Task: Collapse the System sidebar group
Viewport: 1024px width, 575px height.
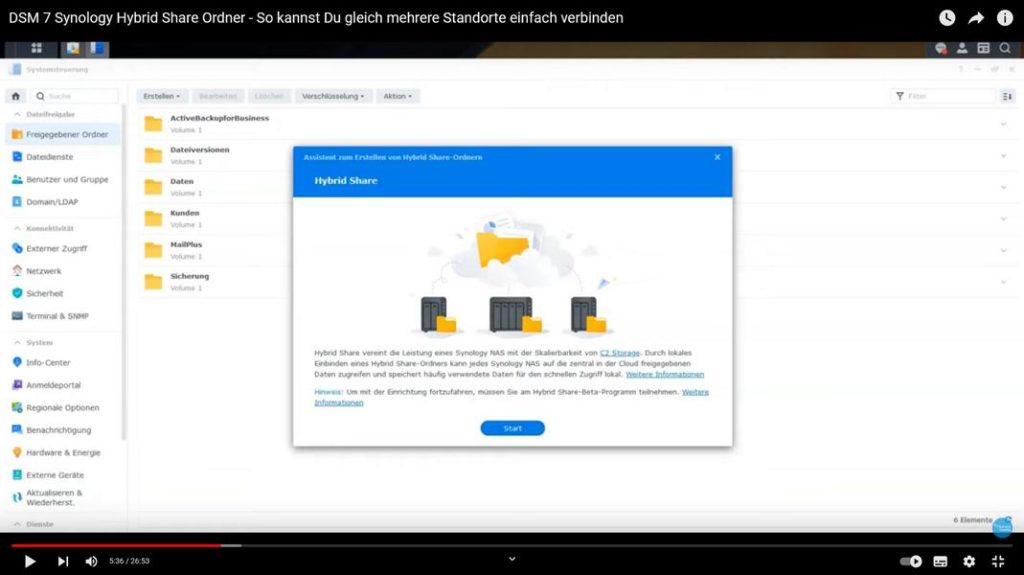Action: click(x=18, y=342)
